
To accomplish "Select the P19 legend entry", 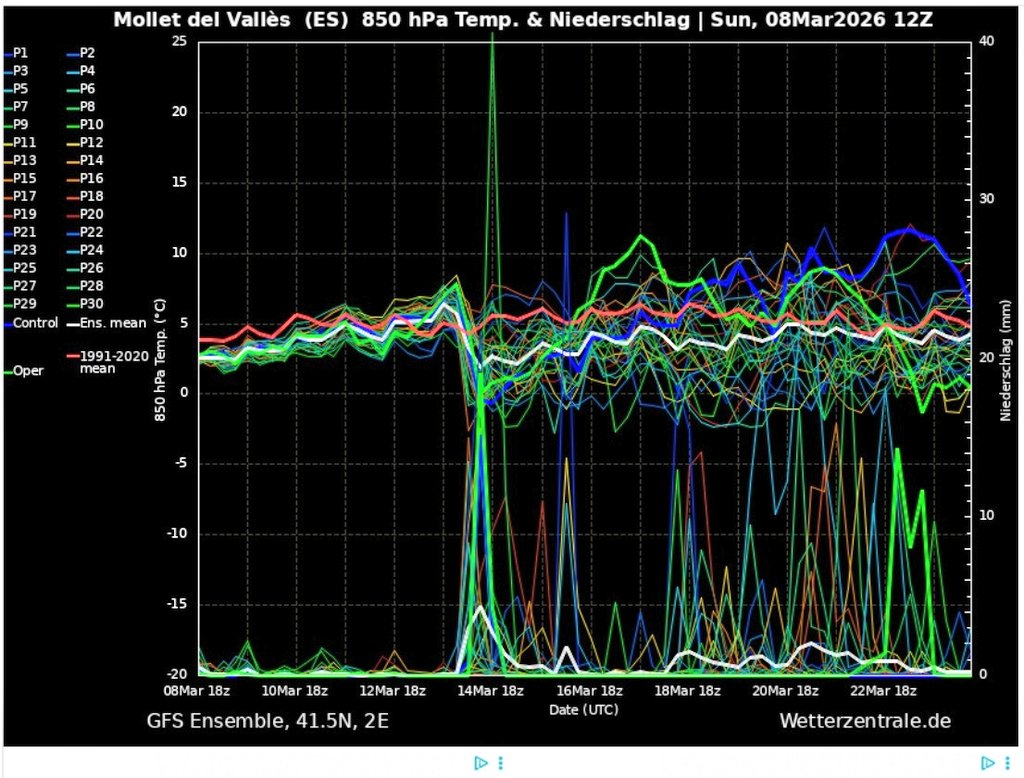I will (x=20, y=214).
